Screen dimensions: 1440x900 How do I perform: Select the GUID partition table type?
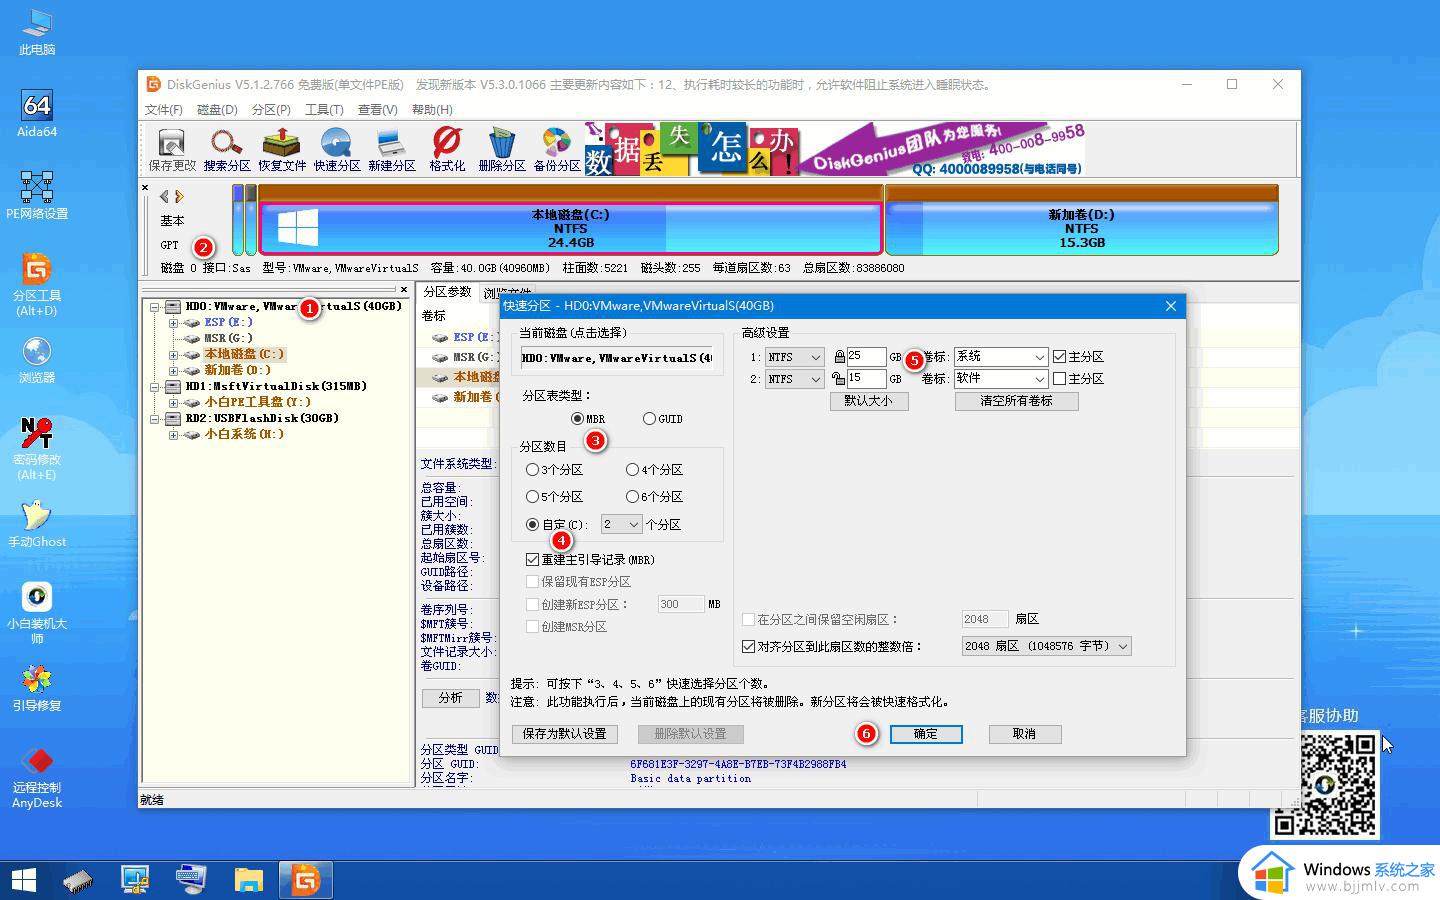point(663,419)
